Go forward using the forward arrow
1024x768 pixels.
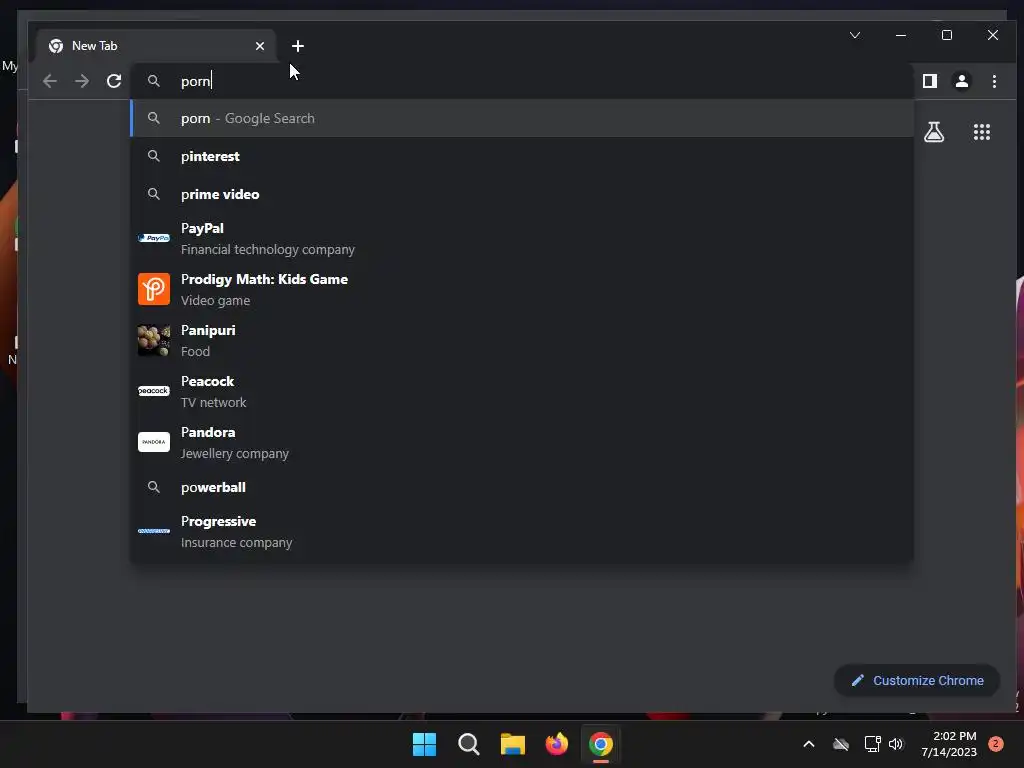coord(82,81)
